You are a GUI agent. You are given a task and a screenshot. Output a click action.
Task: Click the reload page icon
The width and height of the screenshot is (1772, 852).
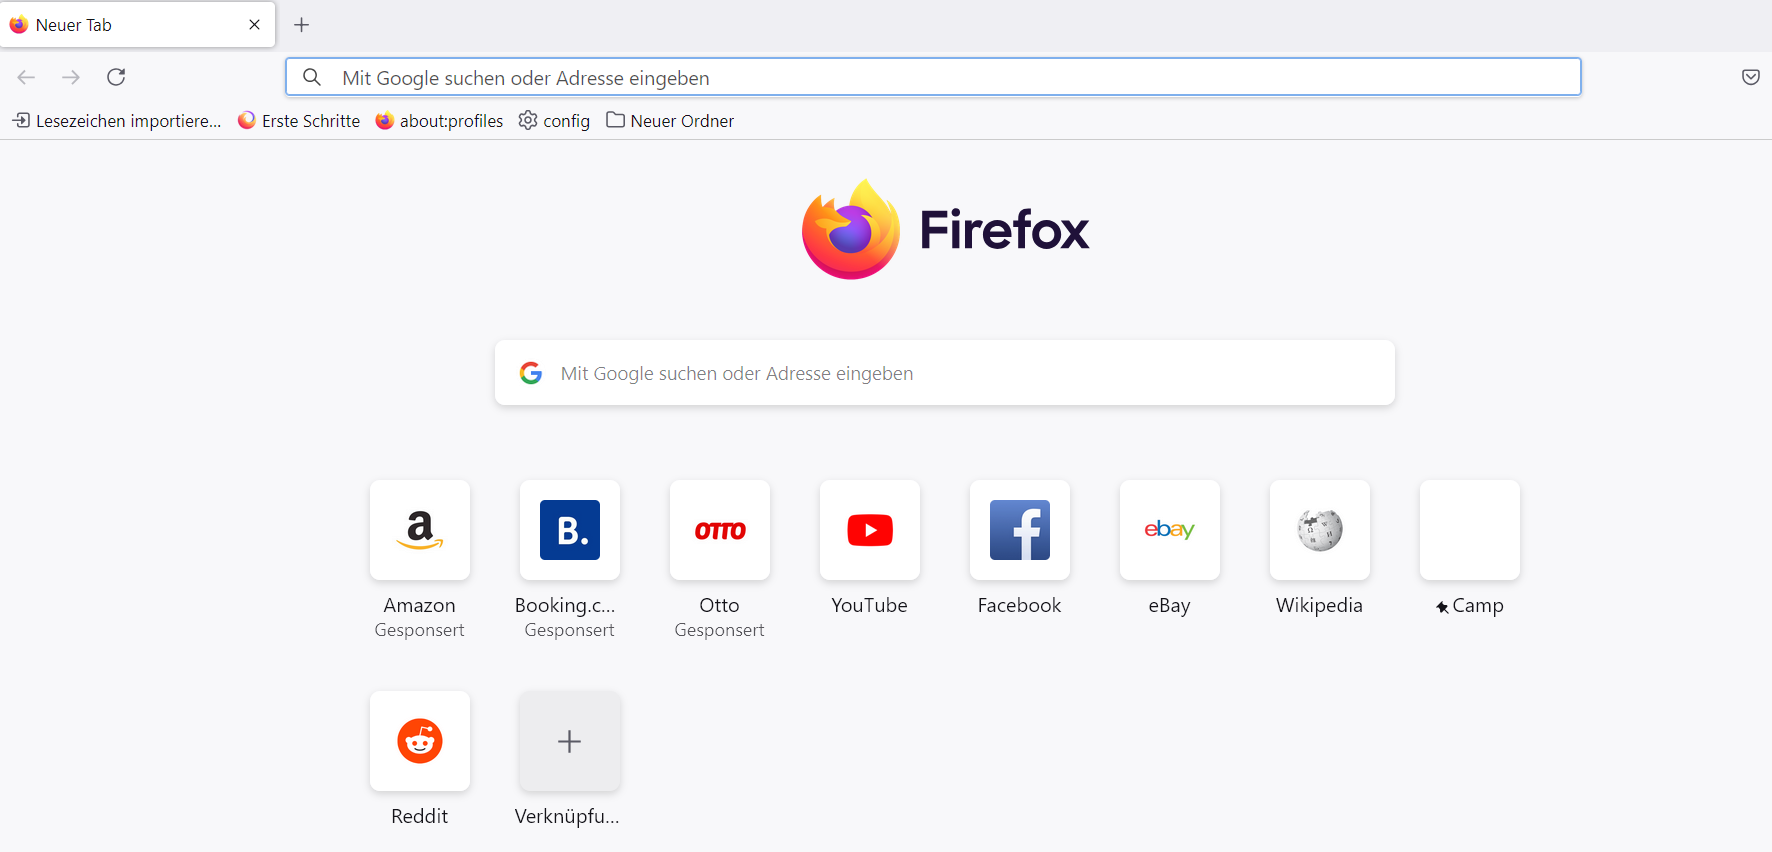116,77
